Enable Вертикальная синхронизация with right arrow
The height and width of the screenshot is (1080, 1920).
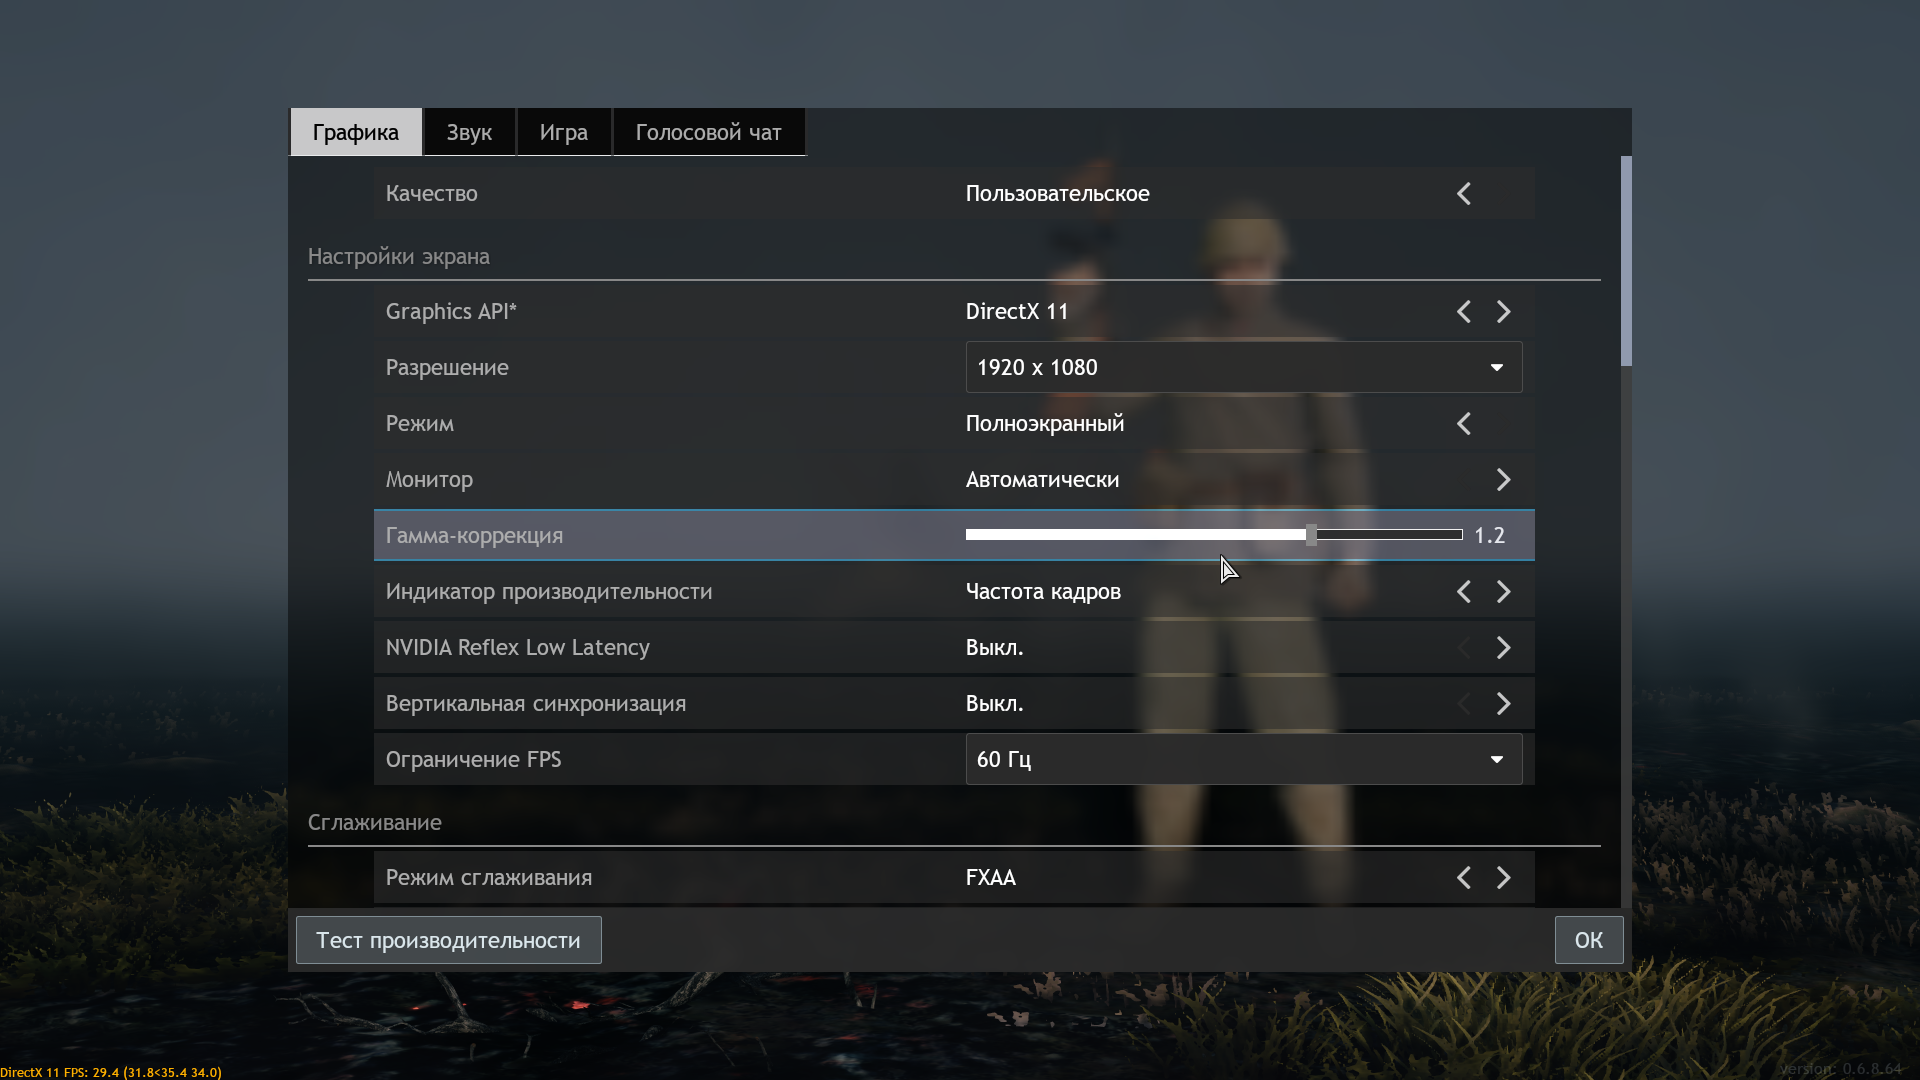(x=1503, y=704)
